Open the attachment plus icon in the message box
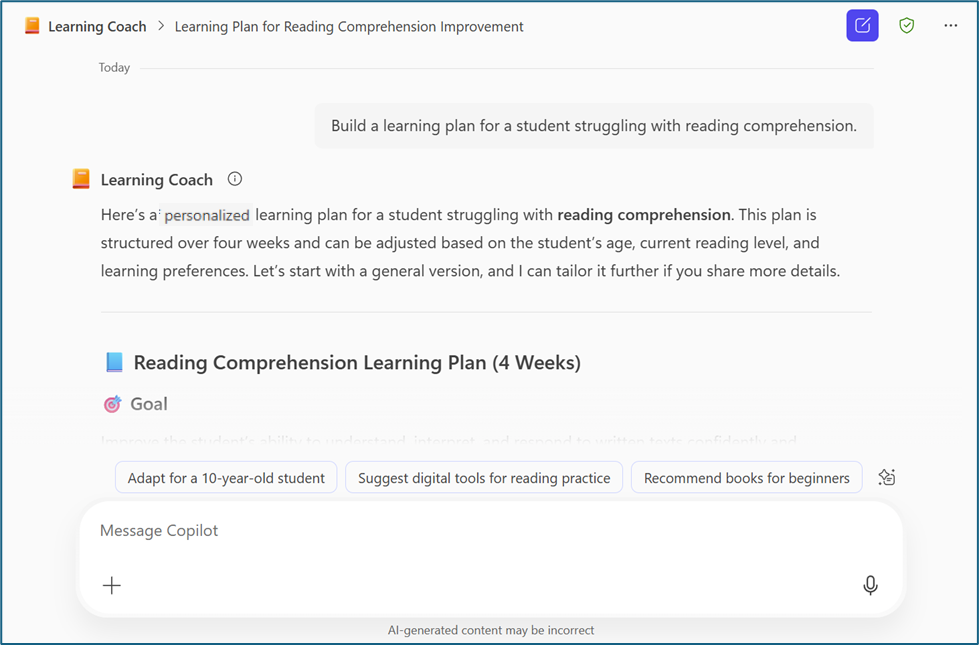 pos(112,585)
